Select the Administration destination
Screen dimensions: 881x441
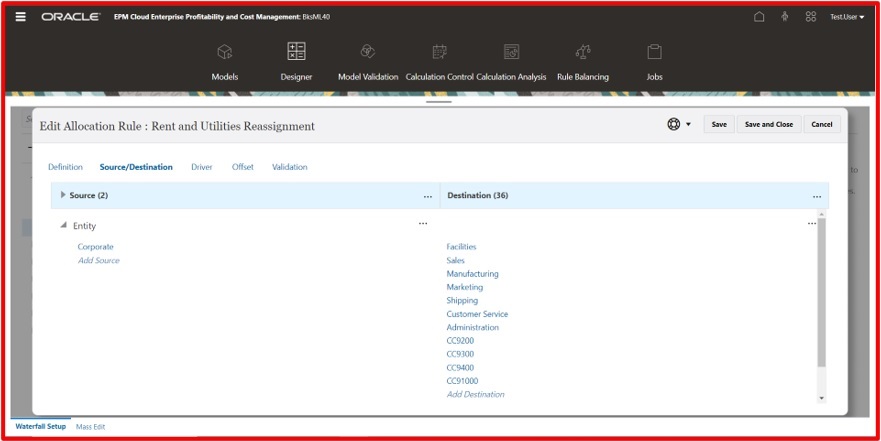(473, 327)
